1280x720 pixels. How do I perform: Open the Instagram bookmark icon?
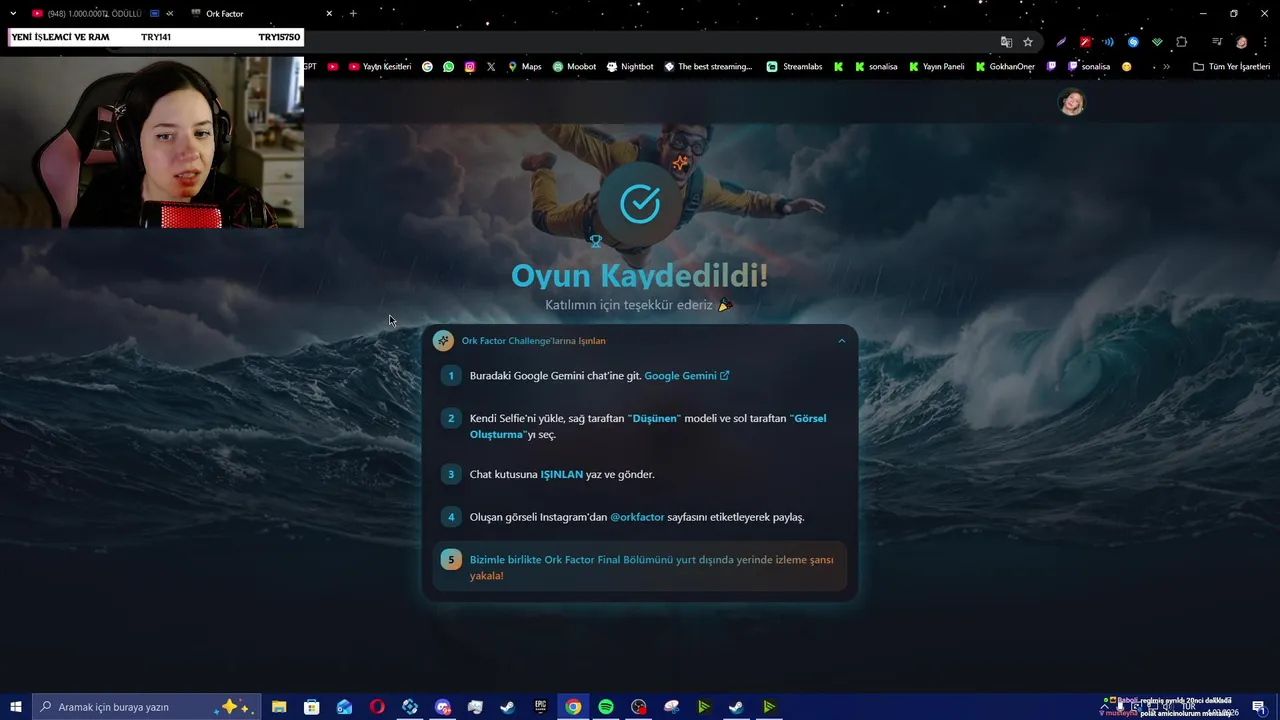coord(470,67)
